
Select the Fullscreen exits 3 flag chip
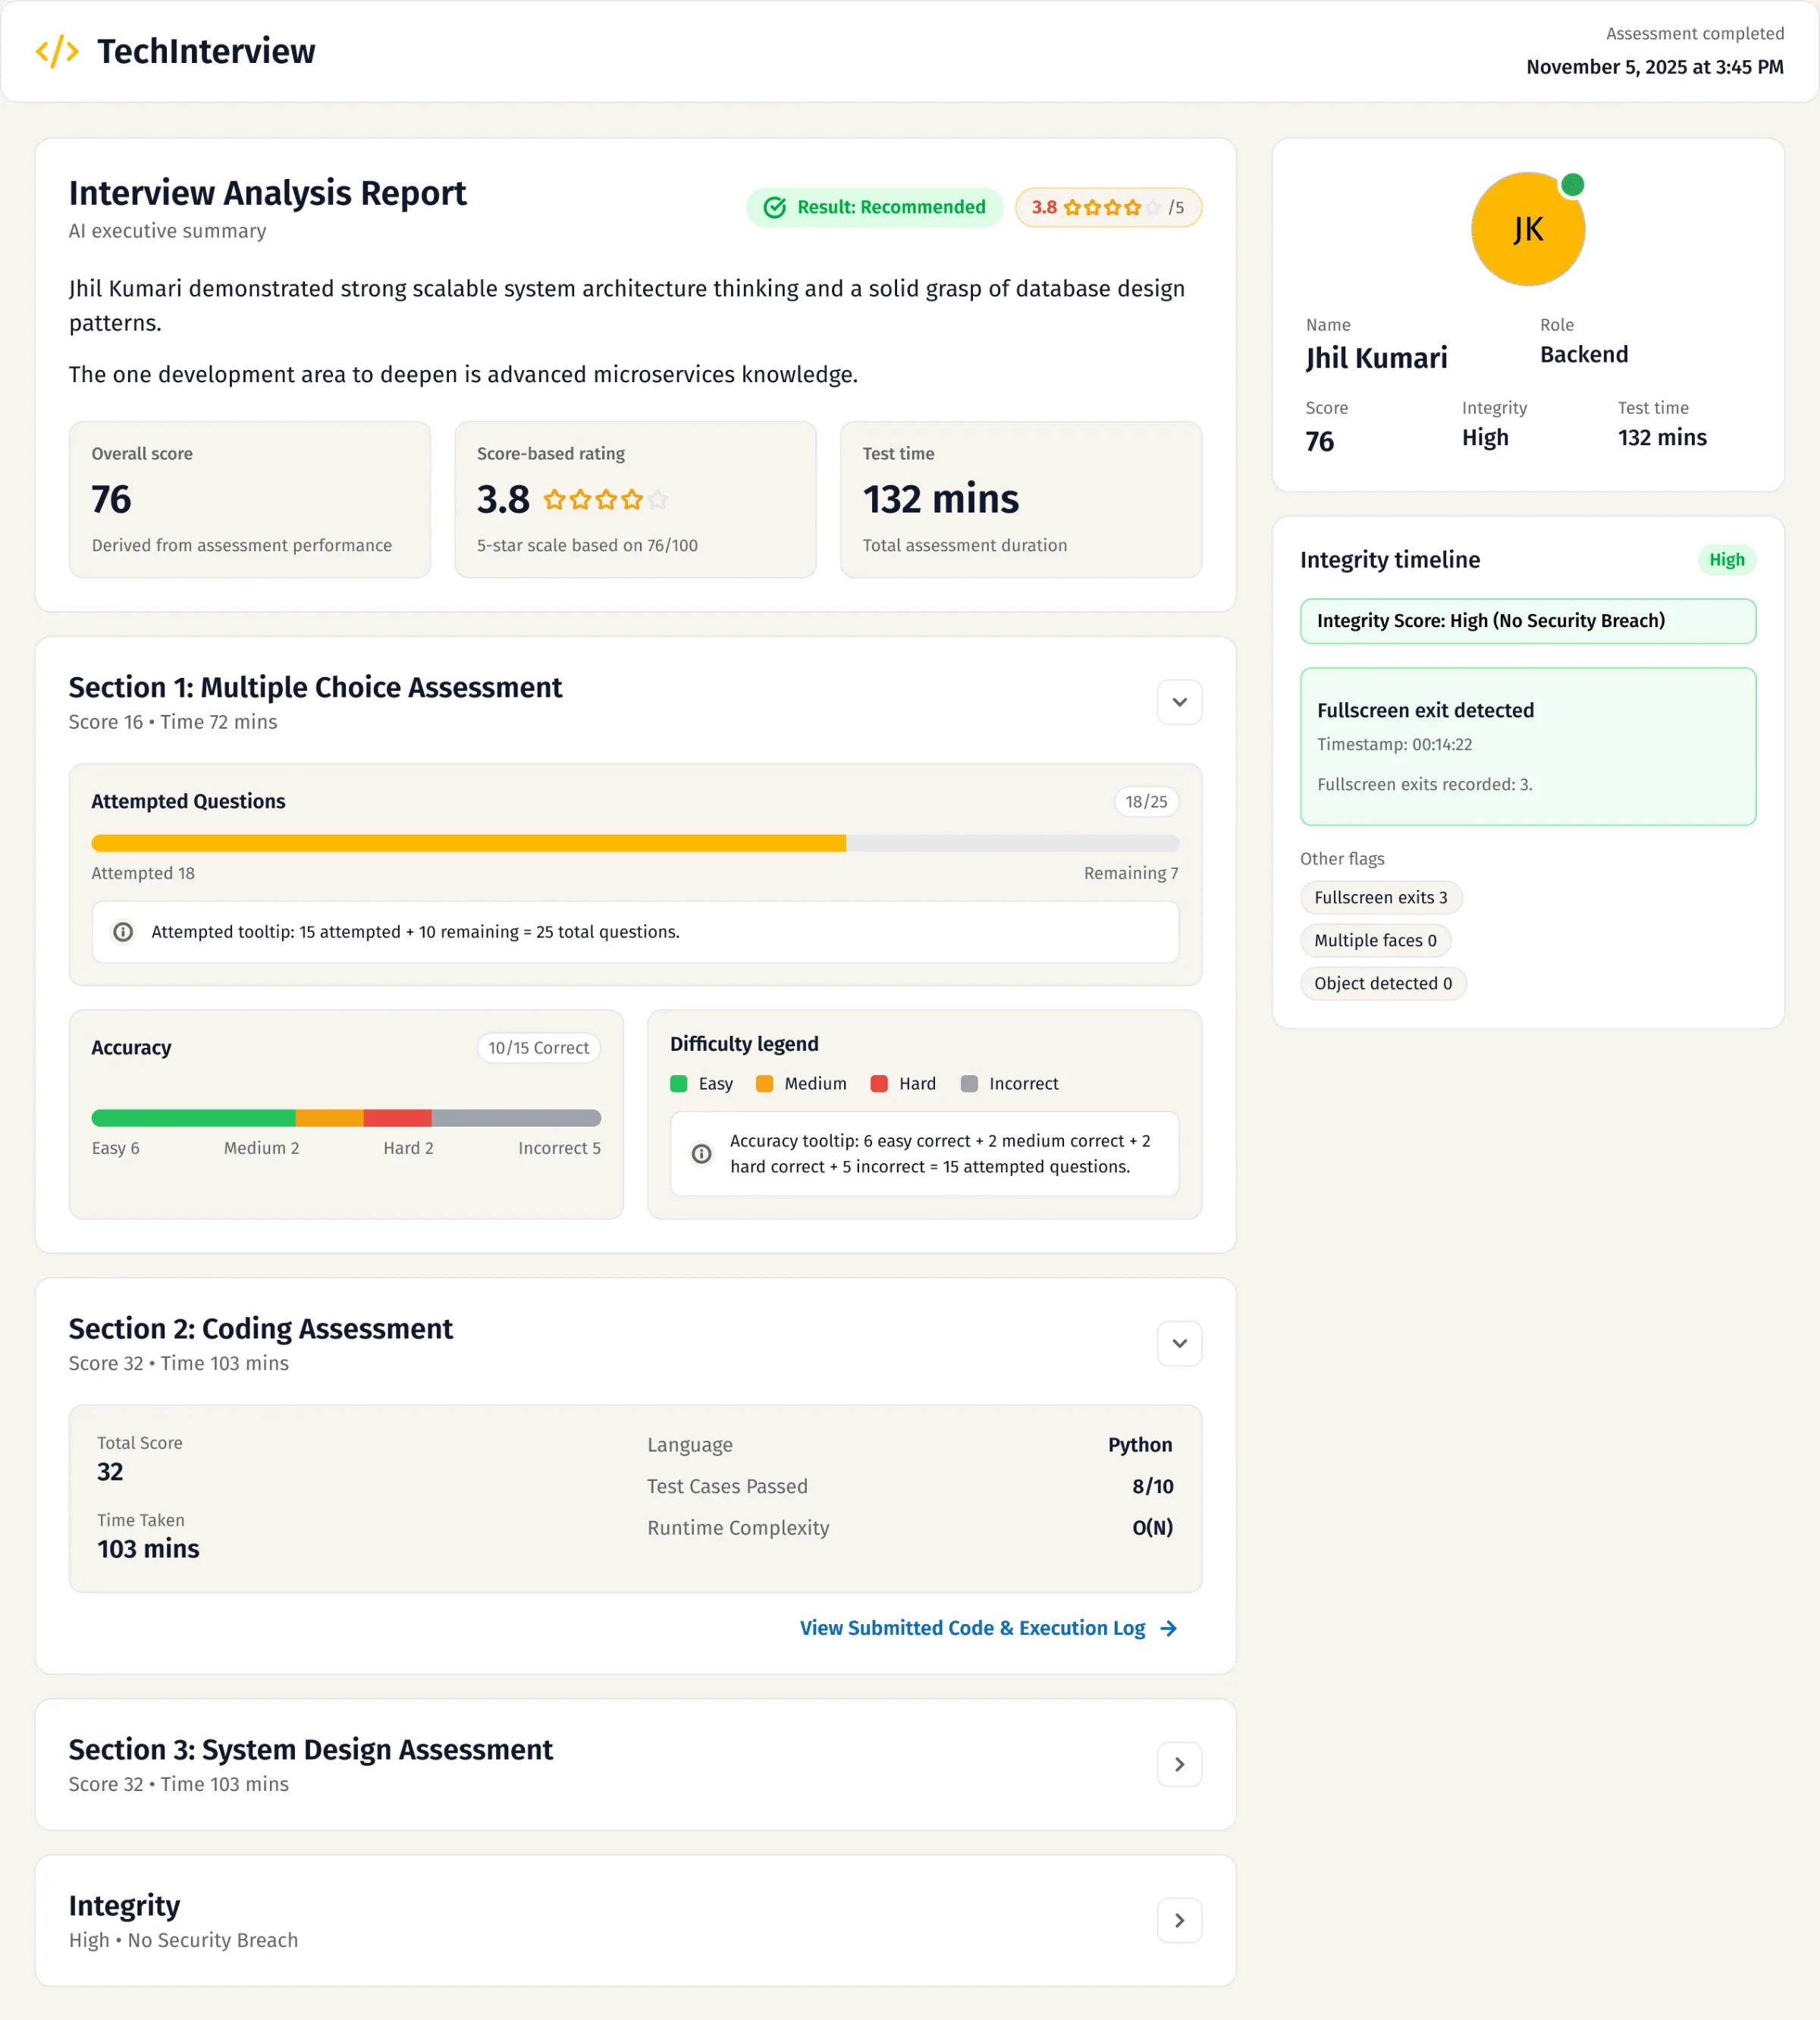(x=1380, y=898)
